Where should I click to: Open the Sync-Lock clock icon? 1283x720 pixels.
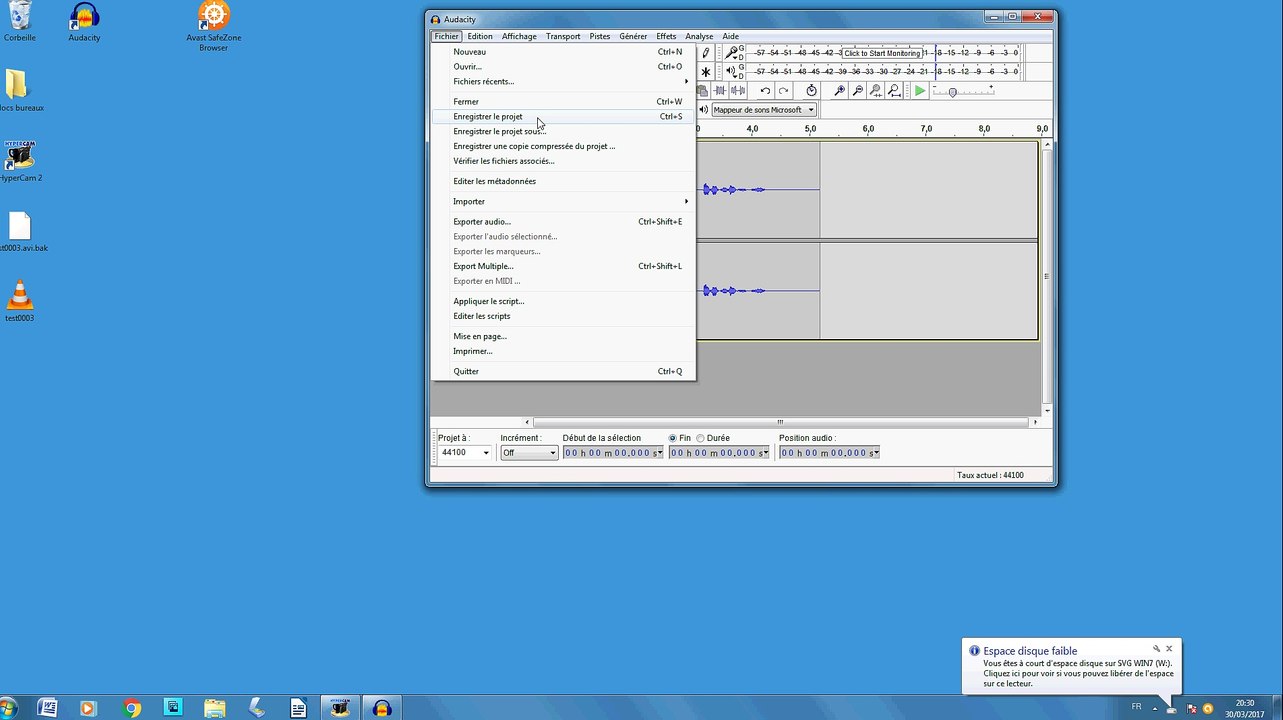[811, 91]
